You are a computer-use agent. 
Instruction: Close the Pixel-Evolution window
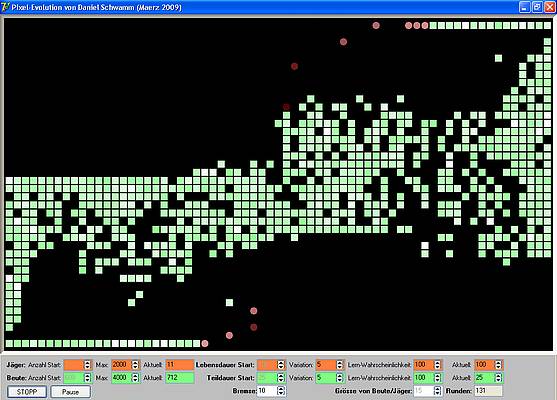pos(550,7)
